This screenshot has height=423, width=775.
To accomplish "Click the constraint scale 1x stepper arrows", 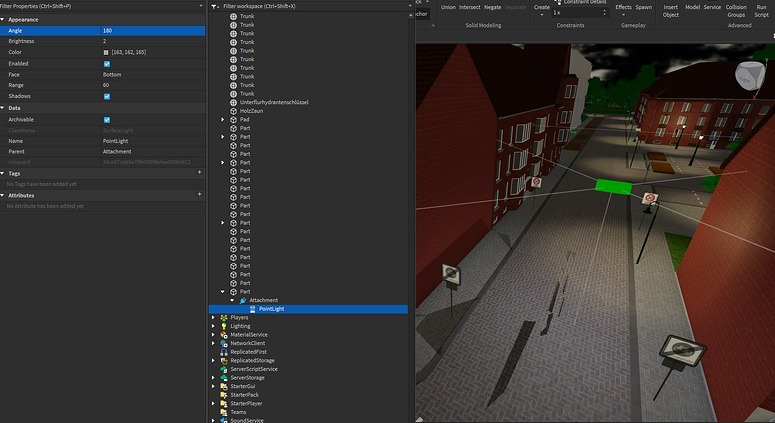I will (604, 13).
